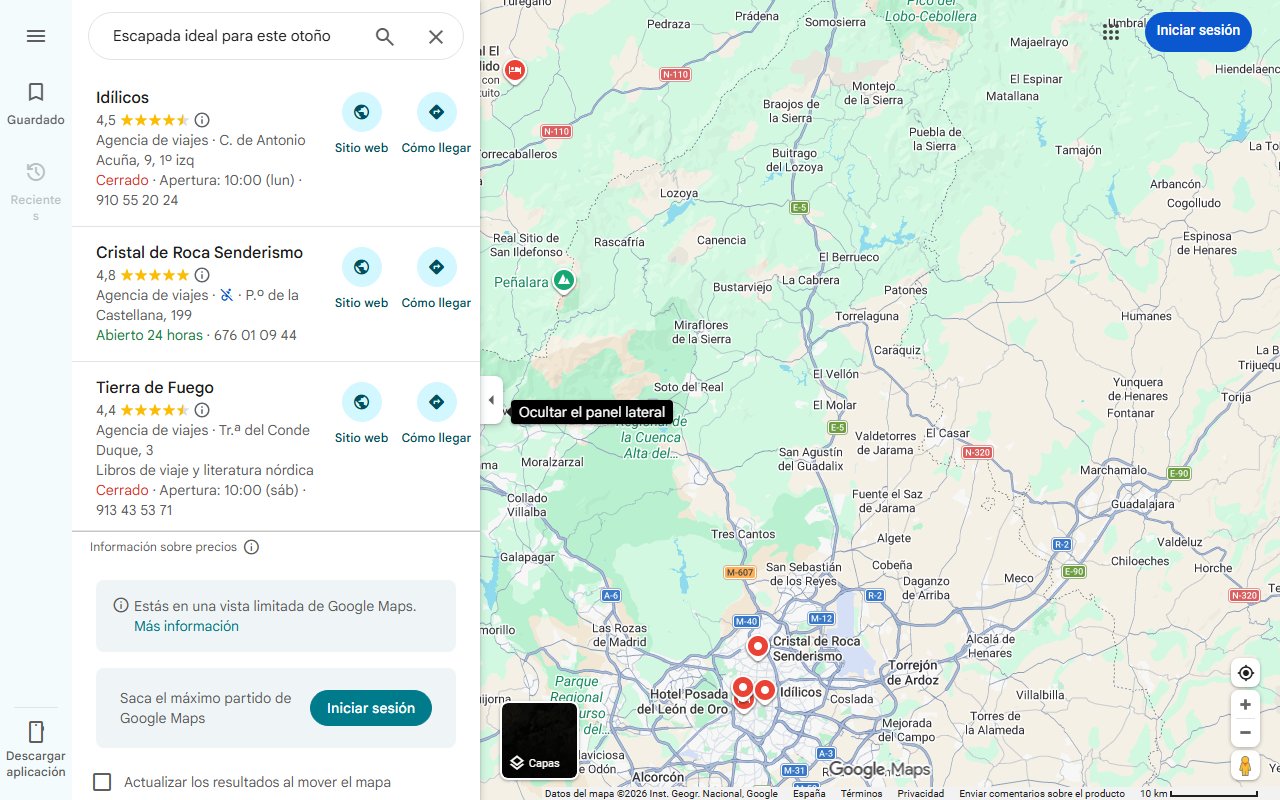Collapse the side panel
1280x800 pixels.
click(491, 400)
